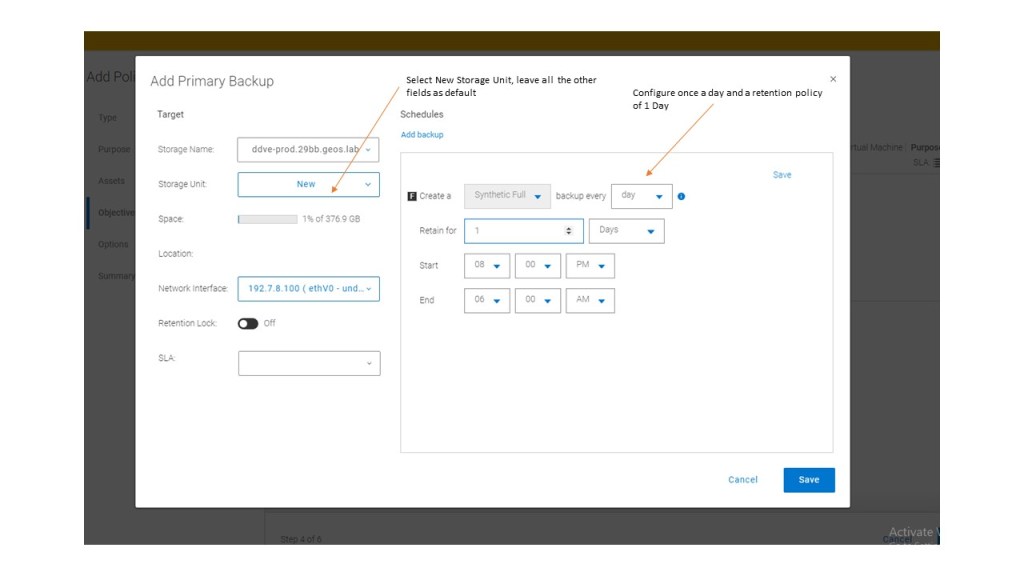Click the info icon beside backup frequency
Image resolution: width=1024 pixels, height=576 pixels.
tap(681, 196)
